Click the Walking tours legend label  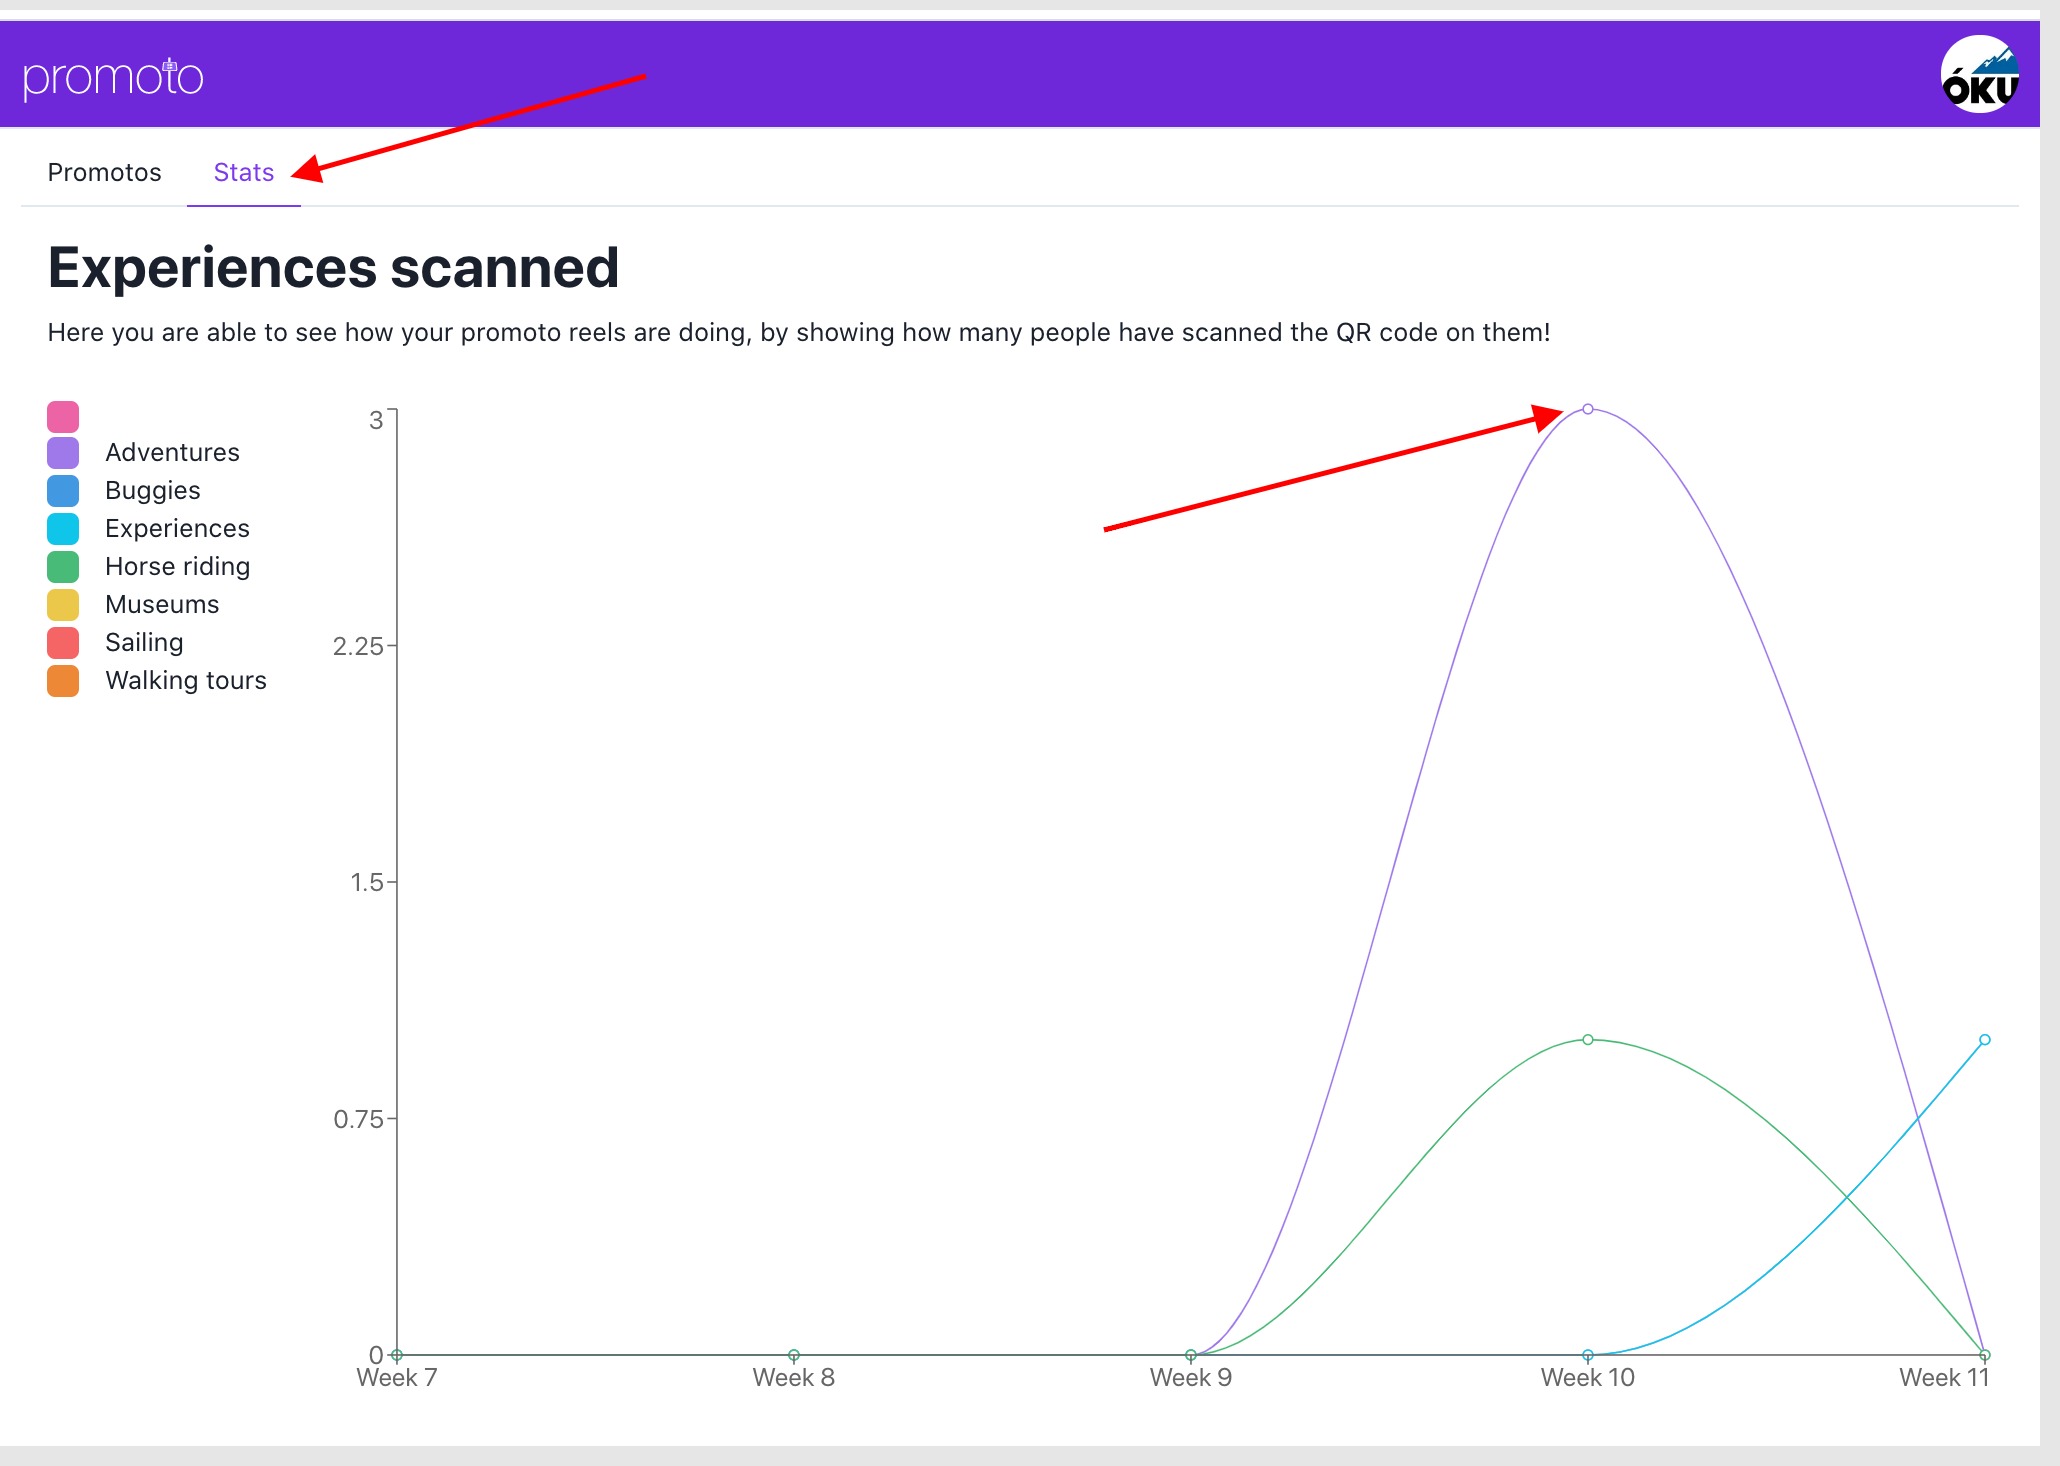click(x=186, y=680)
